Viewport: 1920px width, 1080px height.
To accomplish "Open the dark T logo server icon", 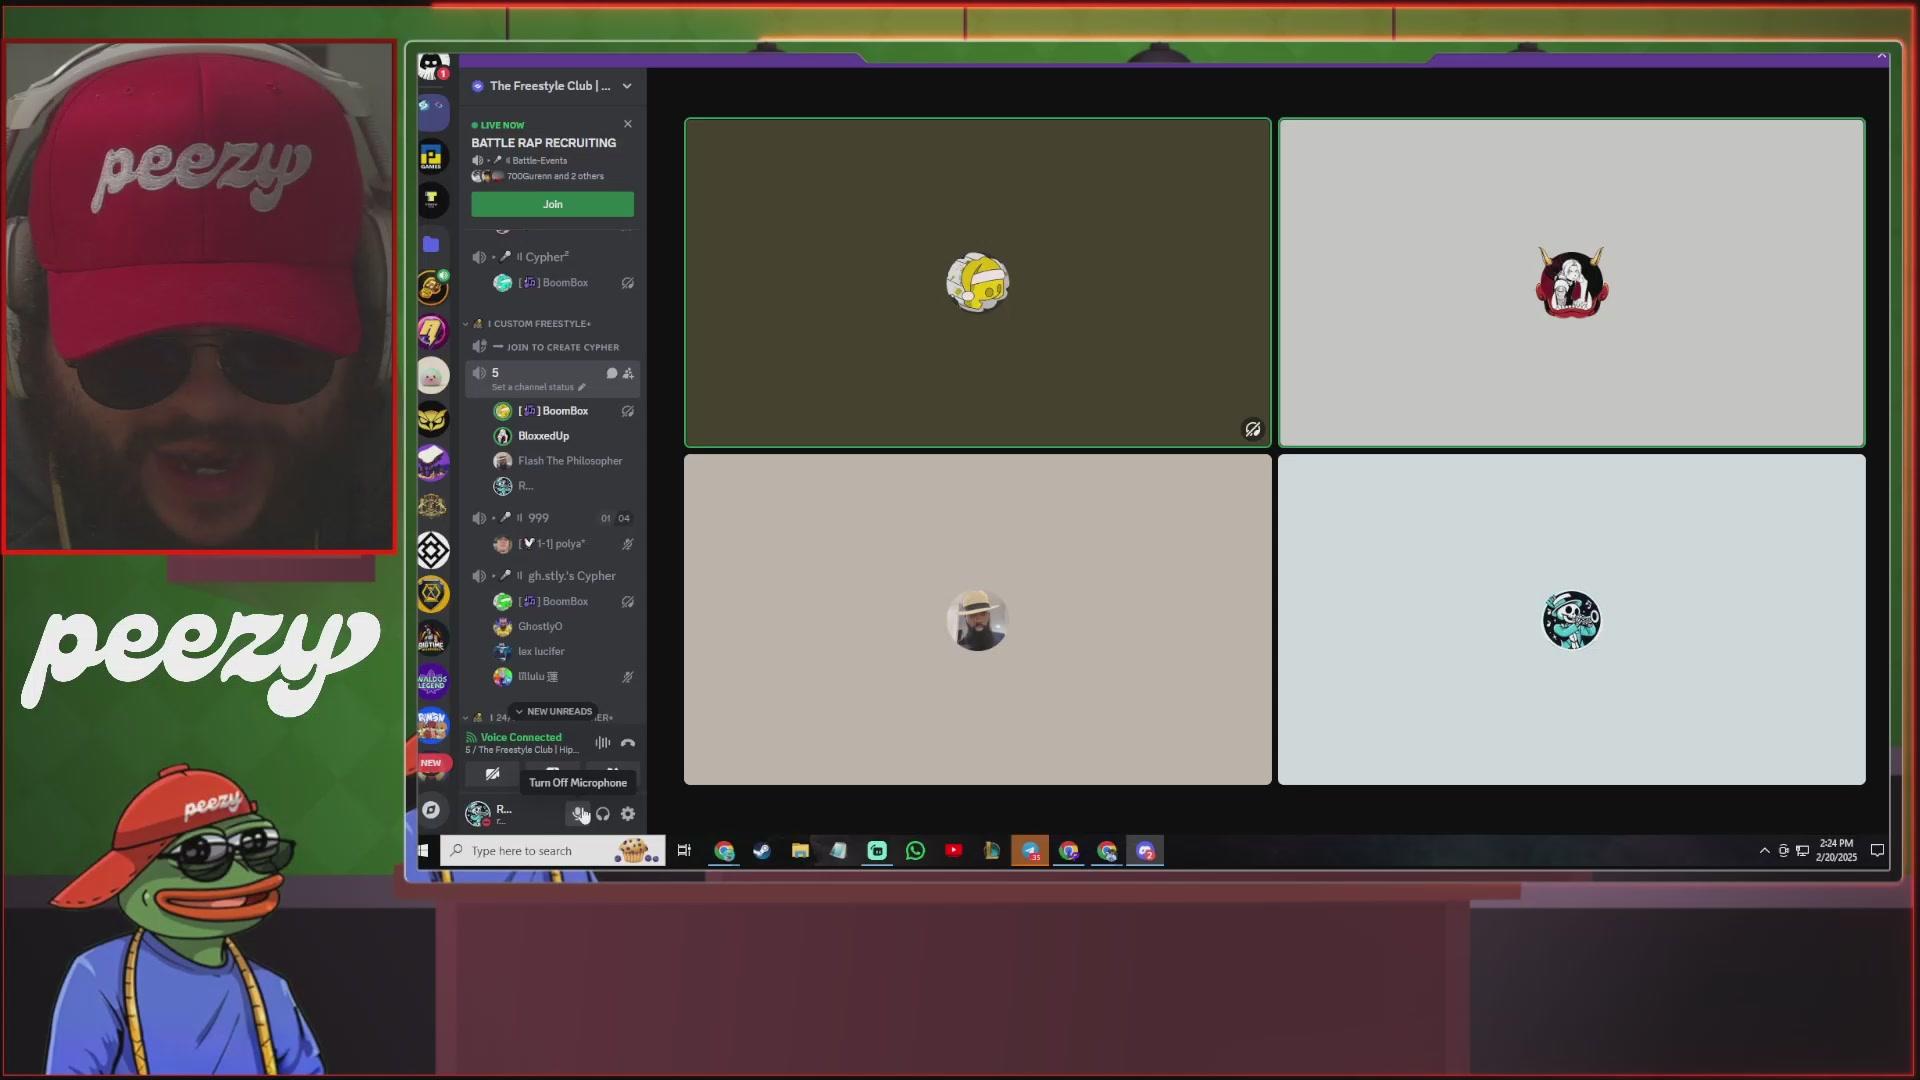I will (x=432, y=199).
